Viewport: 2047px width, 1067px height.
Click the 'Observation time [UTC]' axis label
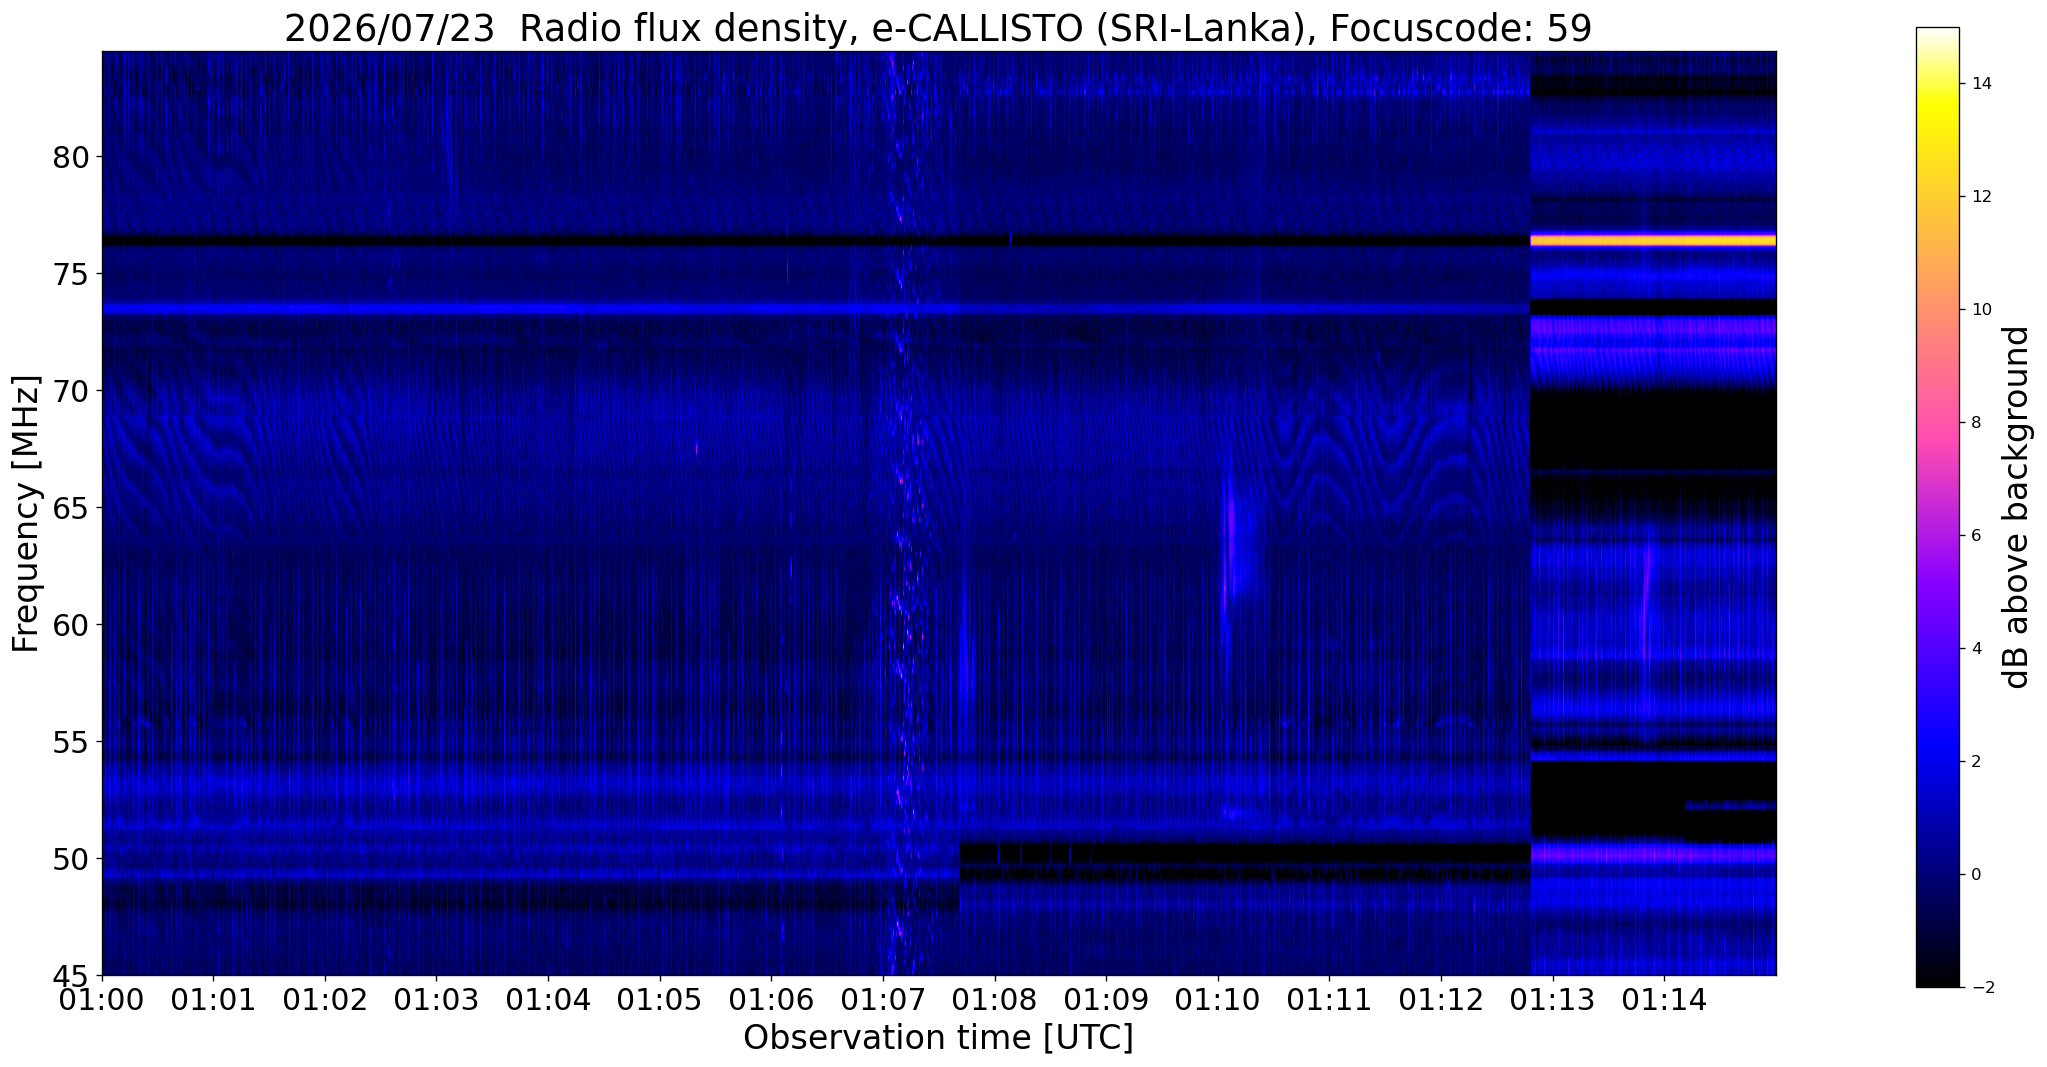(x=938, y=1038)
